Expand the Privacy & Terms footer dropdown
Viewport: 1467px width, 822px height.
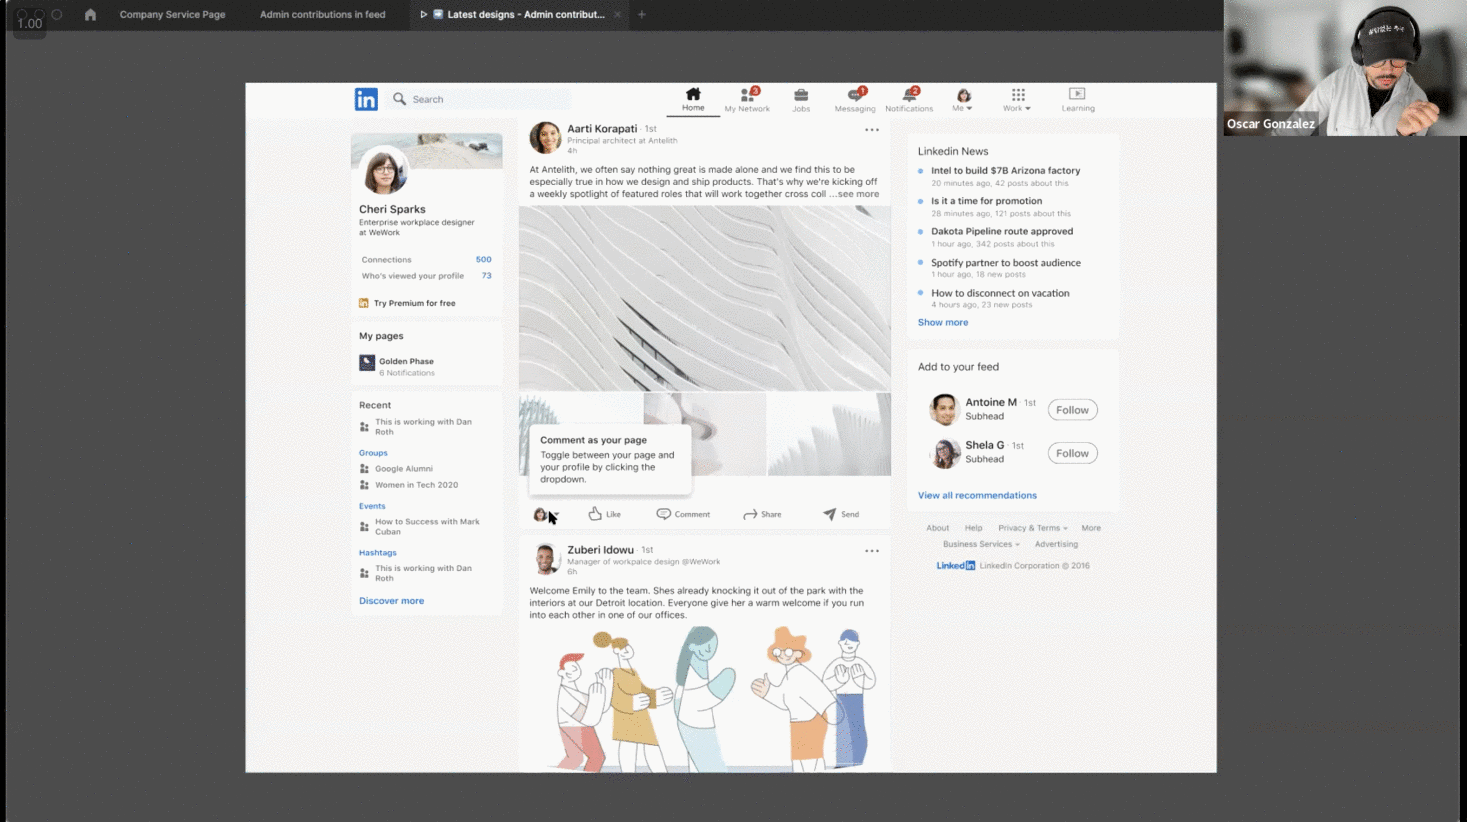click(x=1033, y=528)
